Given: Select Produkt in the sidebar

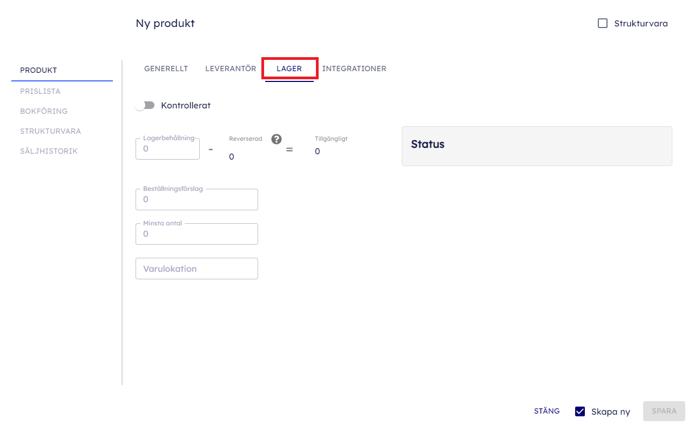Looking at the screenshot, I should click(x=39, y=71).
